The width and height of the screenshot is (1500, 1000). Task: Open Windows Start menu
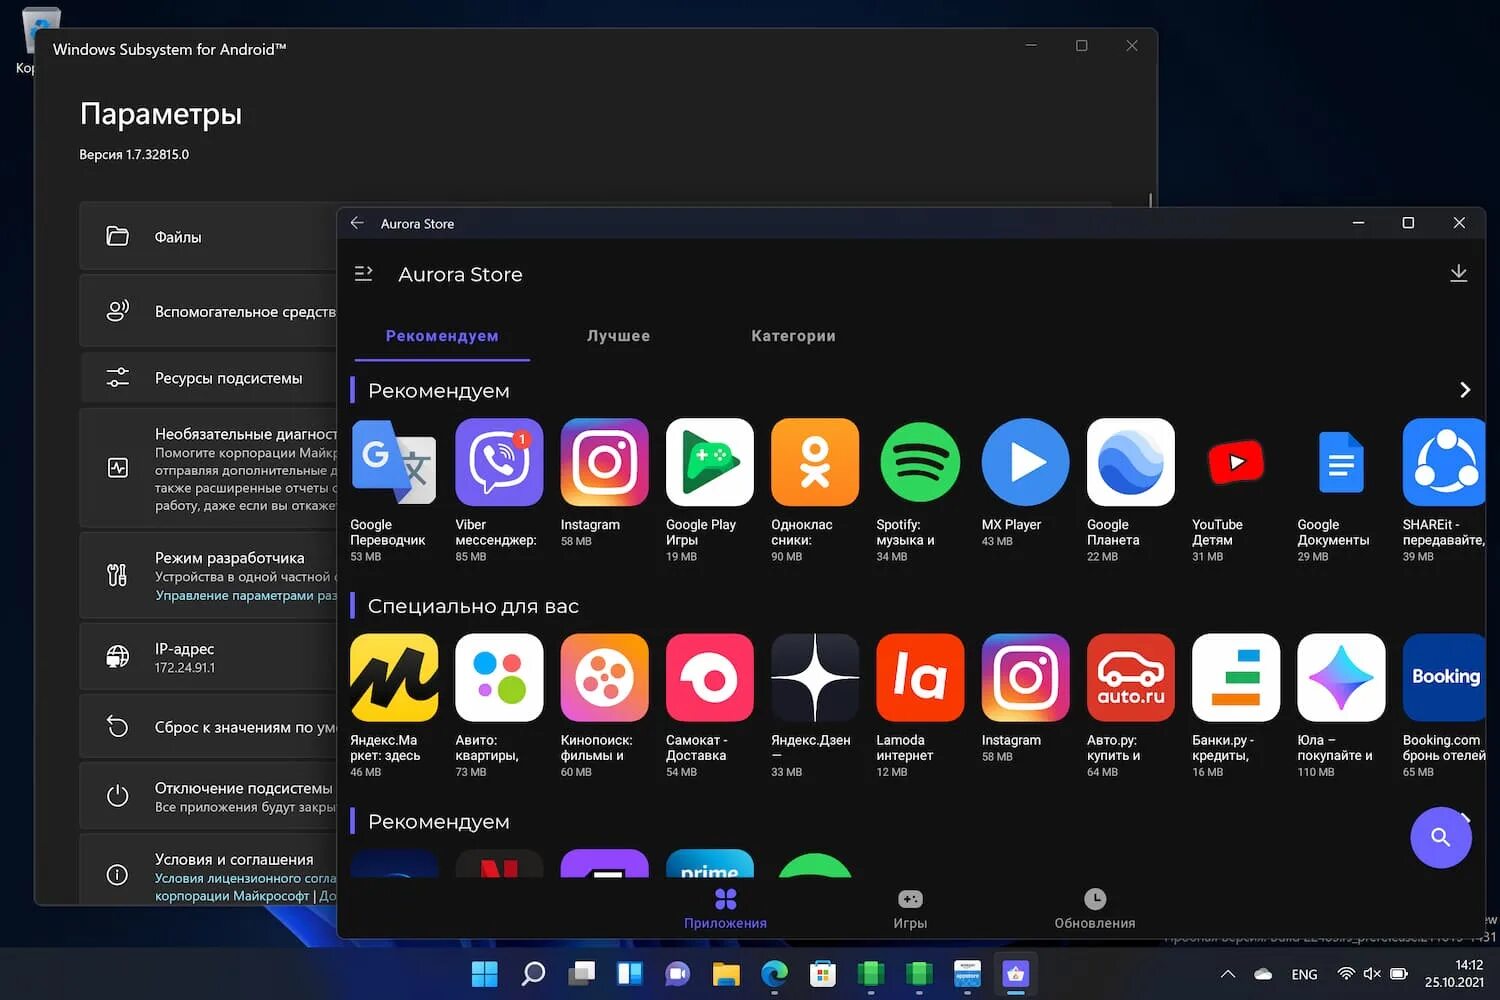pos(484,973)
